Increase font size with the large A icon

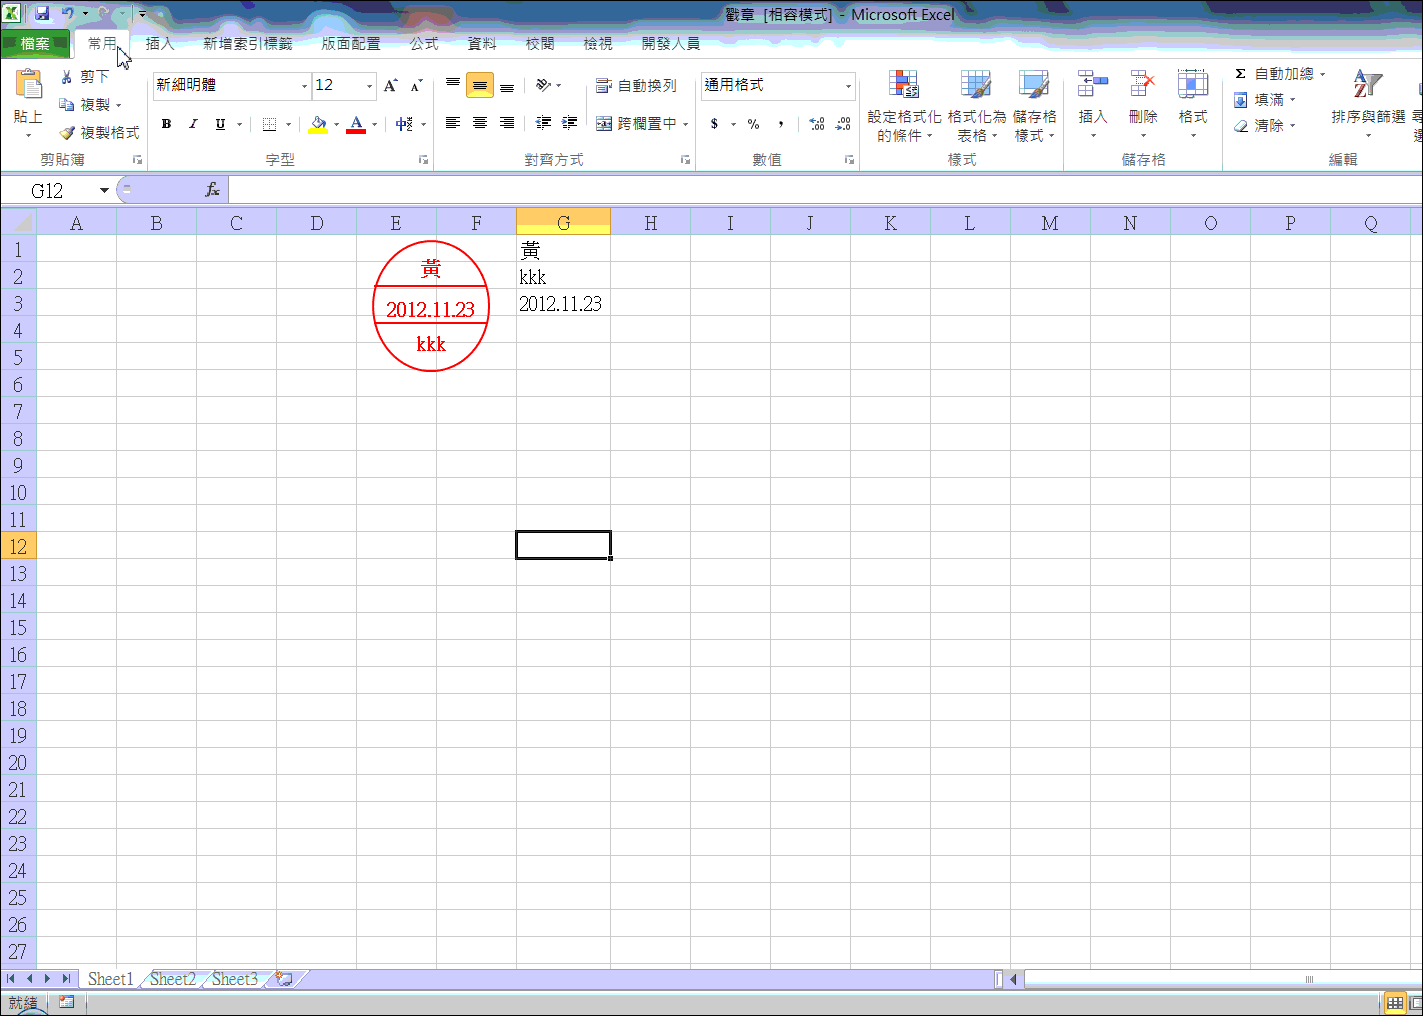coord(391,85)
